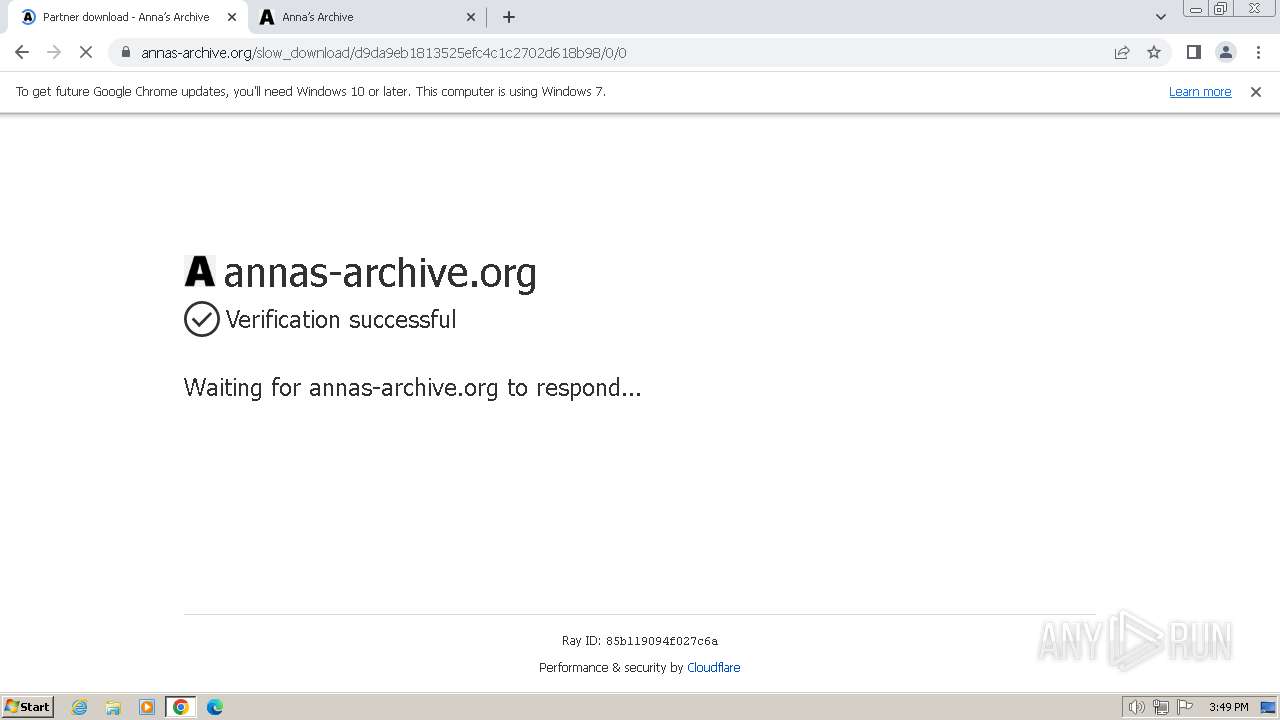Open File Explorer from the taskbar

[x=113, y=707]
